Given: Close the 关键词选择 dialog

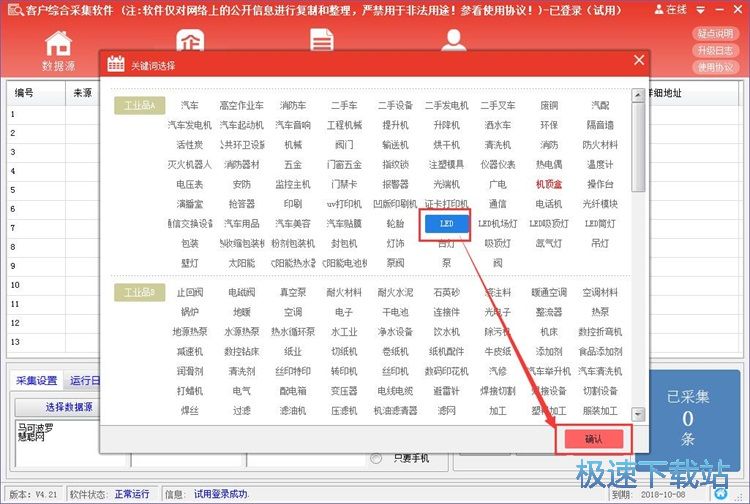Looking at the screenshot, I should tap(639, 60).
